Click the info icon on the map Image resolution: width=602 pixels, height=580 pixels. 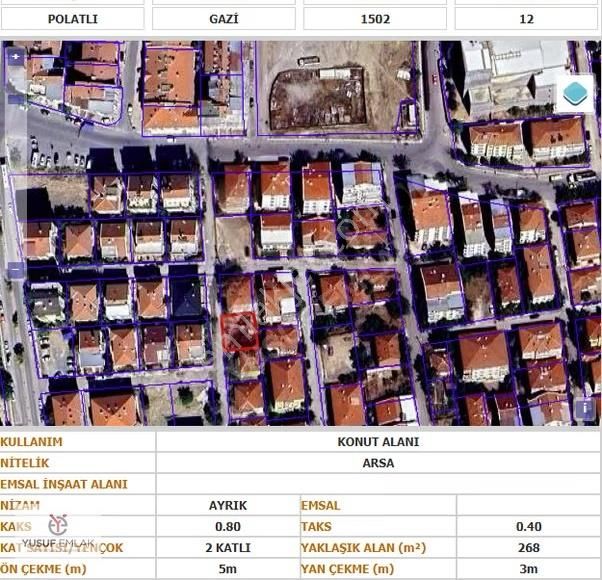(x=584, y=408)
